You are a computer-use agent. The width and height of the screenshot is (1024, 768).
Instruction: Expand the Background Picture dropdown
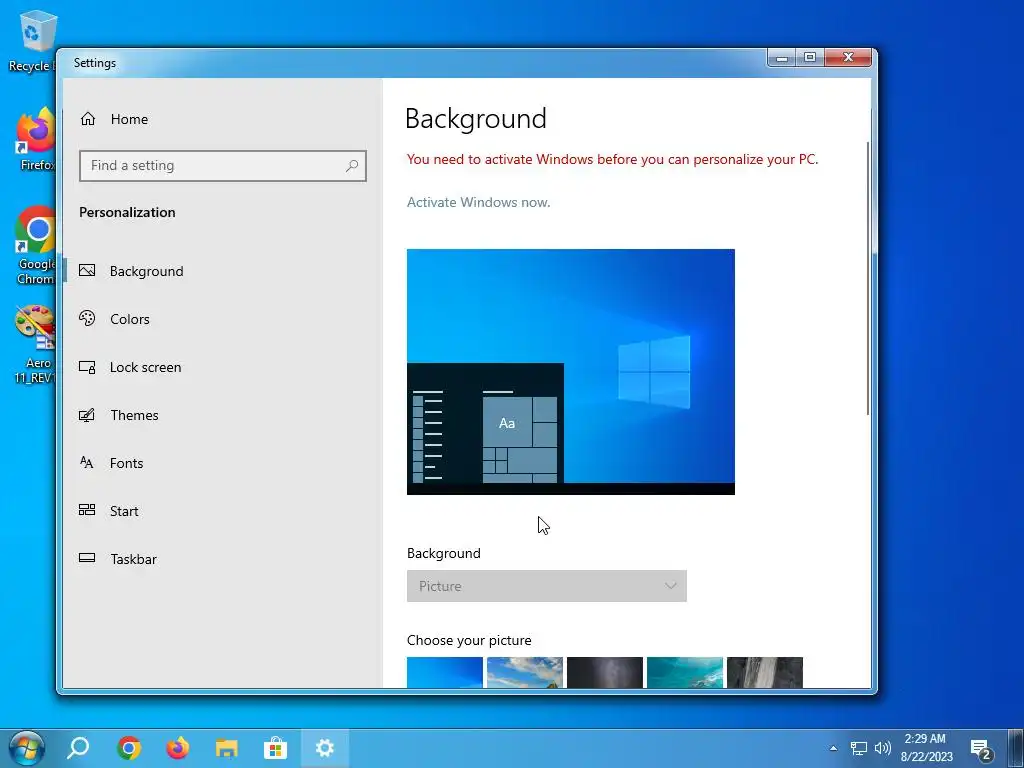pos(547,586)
